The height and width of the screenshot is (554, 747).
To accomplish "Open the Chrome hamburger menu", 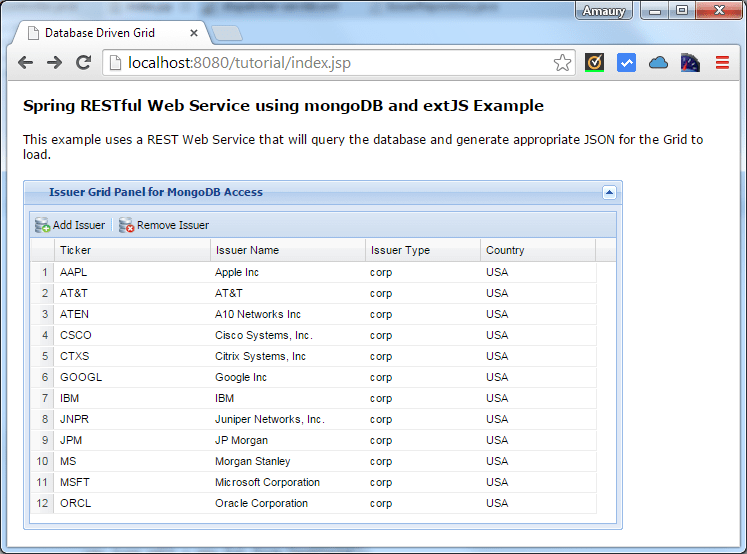I will click(722, 62).
